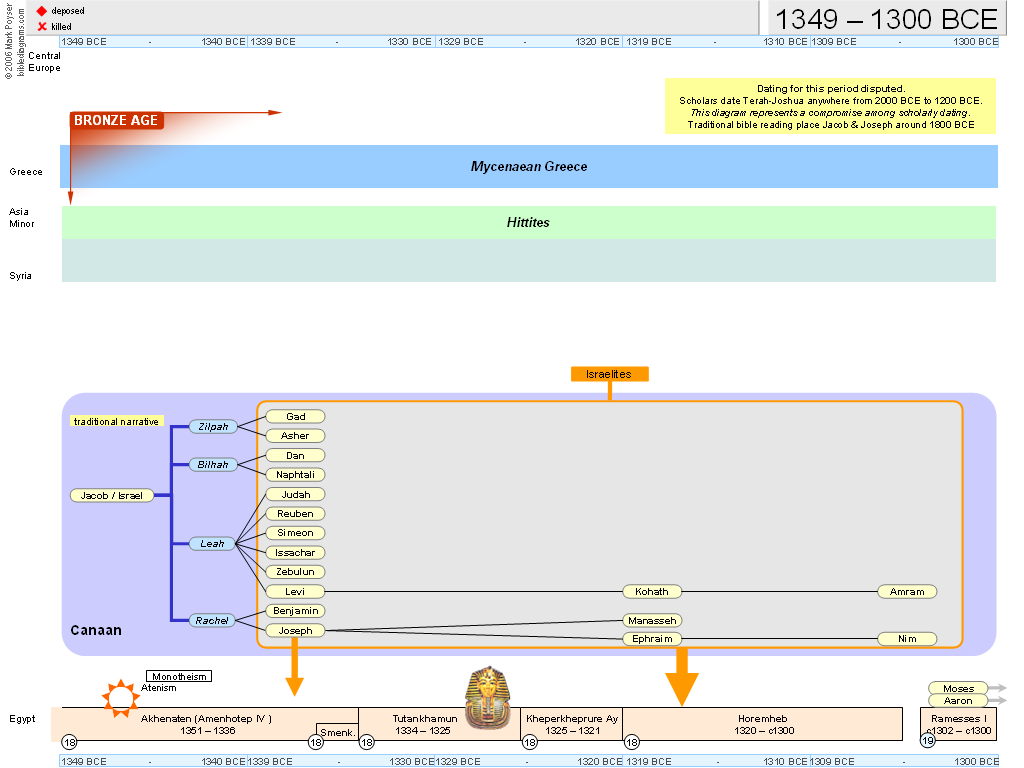Select the Leah mother node
Image resolution: width=1024 pixels, height=768 pixels.
coord(212,544)
